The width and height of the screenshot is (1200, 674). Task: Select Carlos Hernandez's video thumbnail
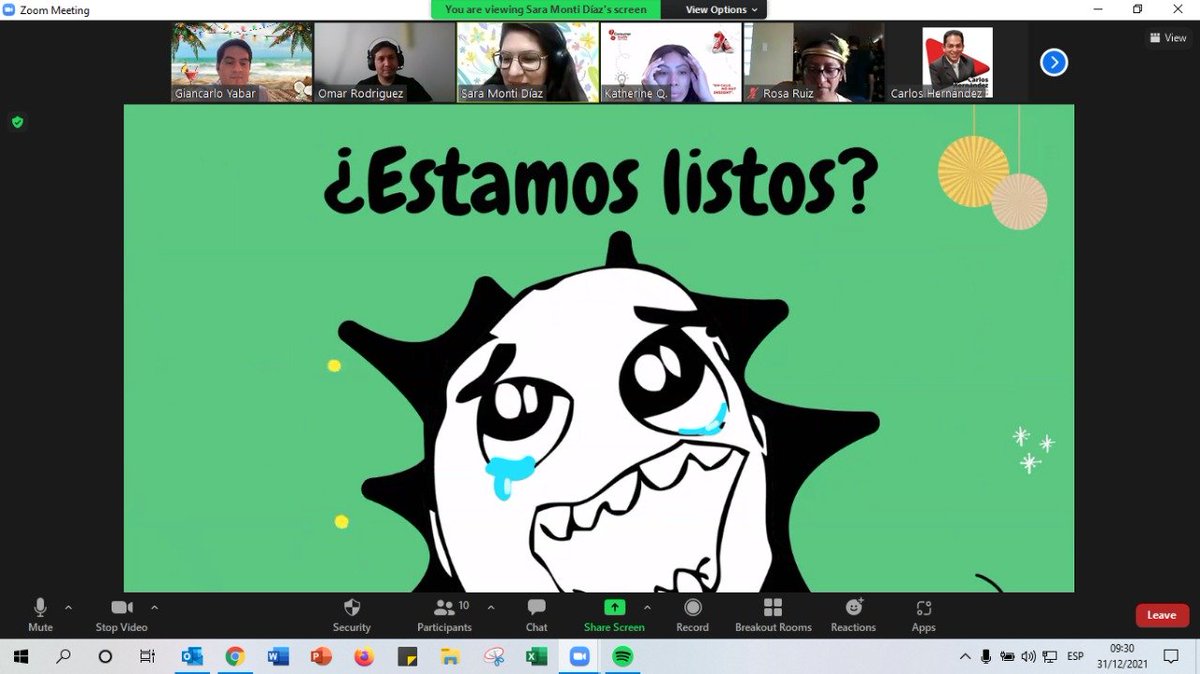point(958,63)
